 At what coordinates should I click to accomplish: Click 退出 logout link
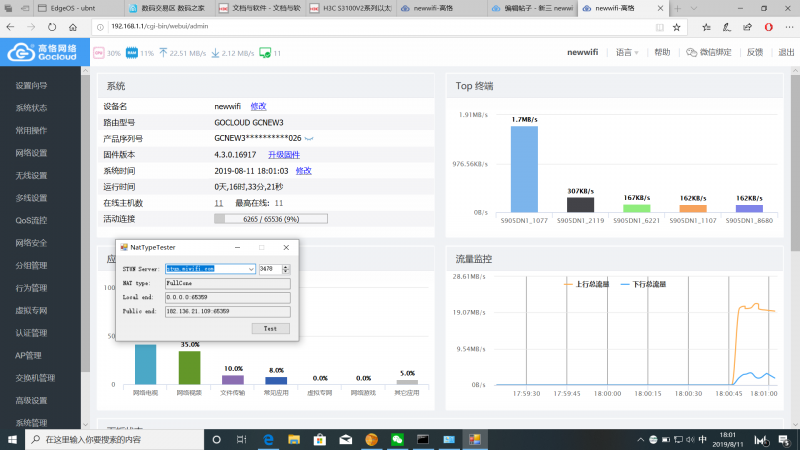786,53
